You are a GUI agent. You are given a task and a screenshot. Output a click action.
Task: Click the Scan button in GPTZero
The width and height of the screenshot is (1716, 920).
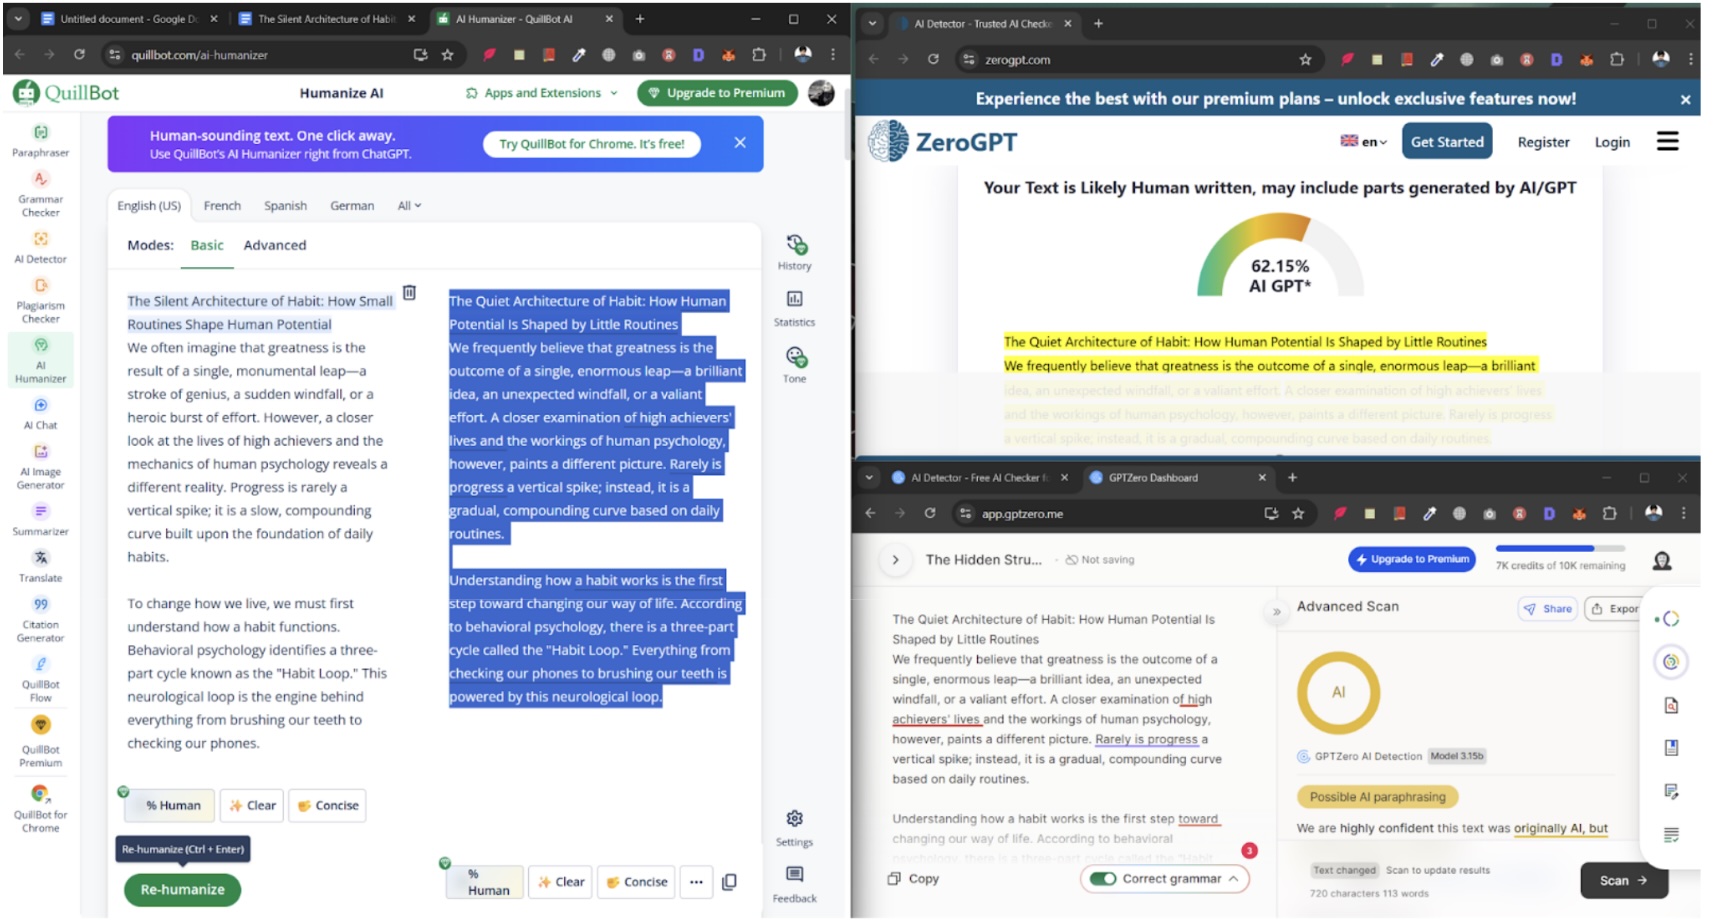(1624, 880)
